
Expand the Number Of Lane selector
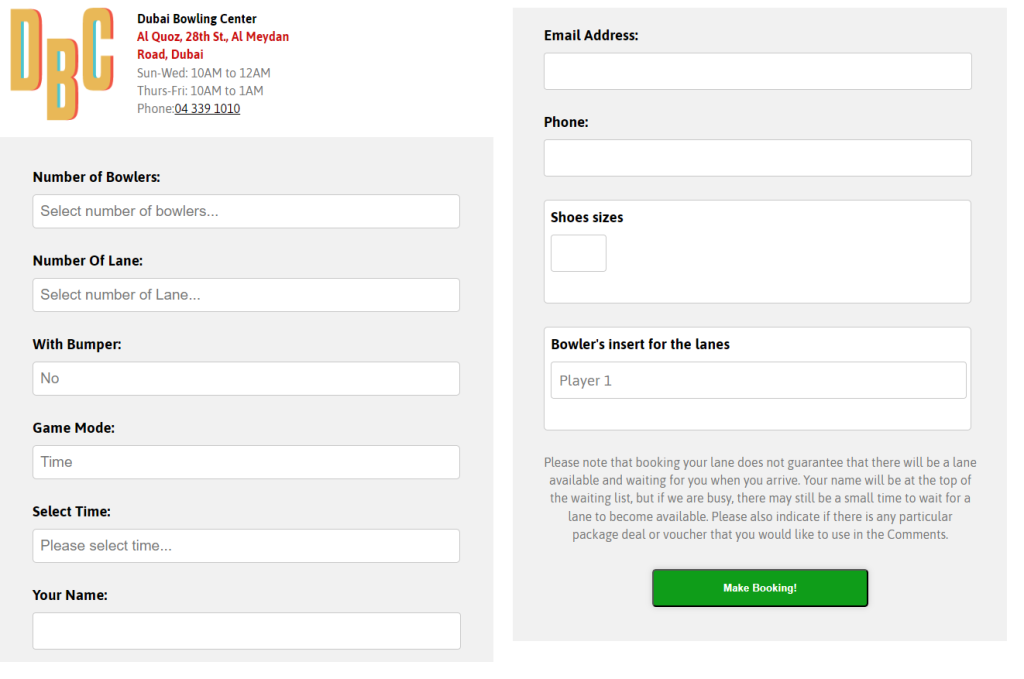point(246,295)
